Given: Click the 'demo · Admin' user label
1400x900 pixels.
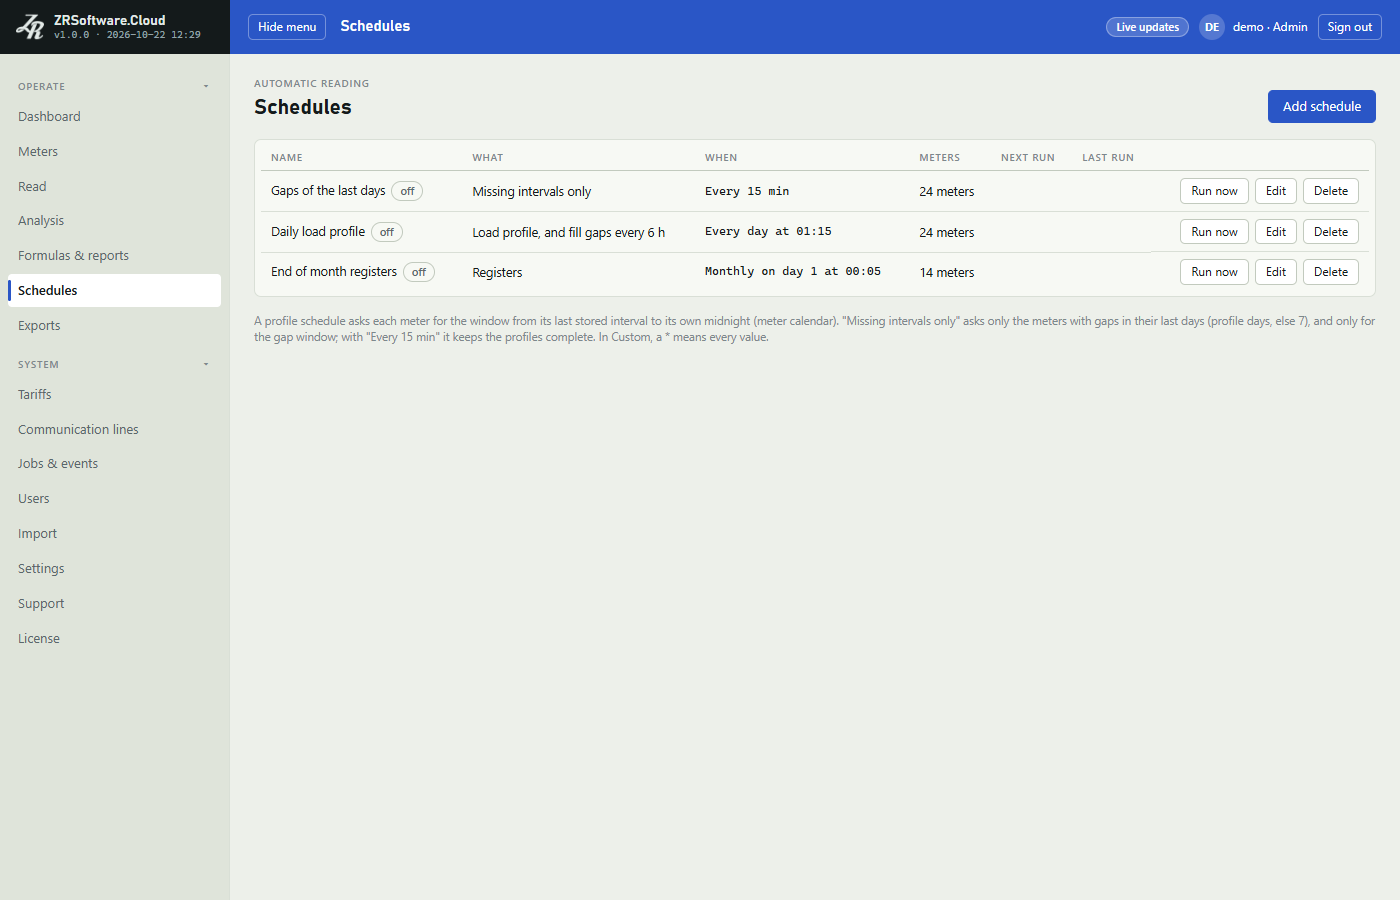Looking at the screenshot, I should [x=1270, y=27].
